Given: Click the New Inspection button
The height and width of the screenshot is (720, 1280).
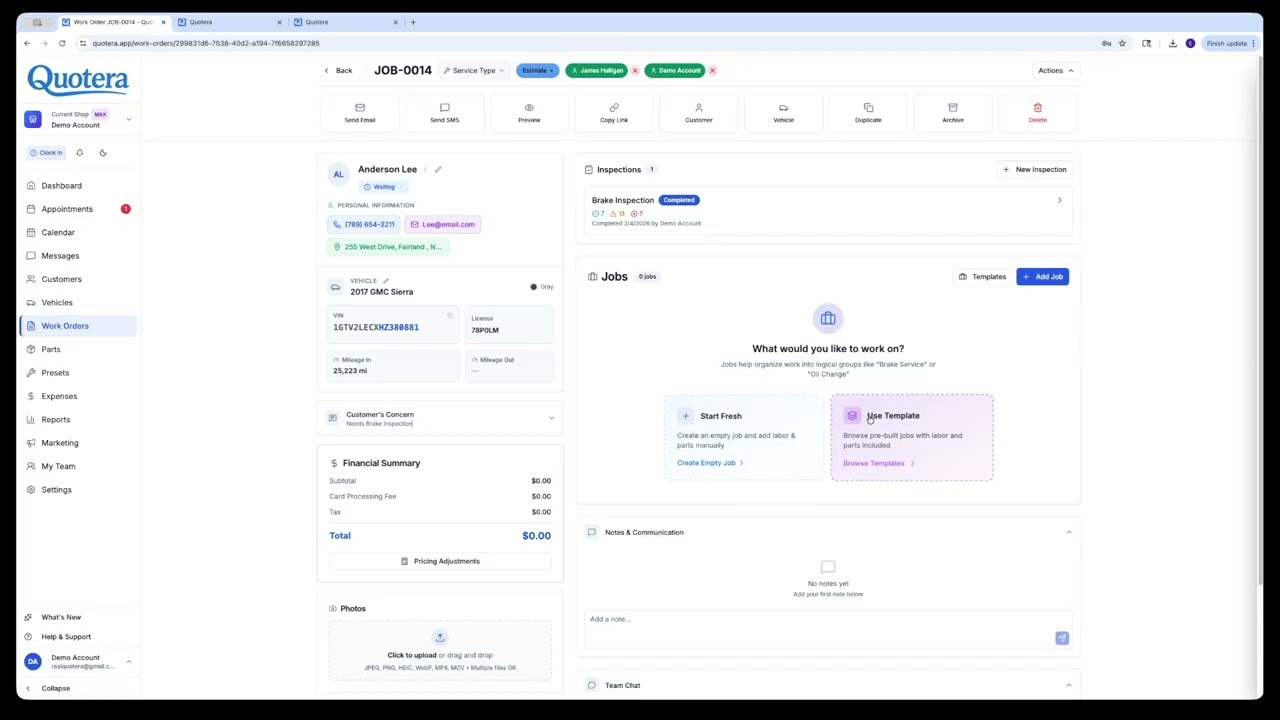Looking at the screenshot, I should [1035, 169].
